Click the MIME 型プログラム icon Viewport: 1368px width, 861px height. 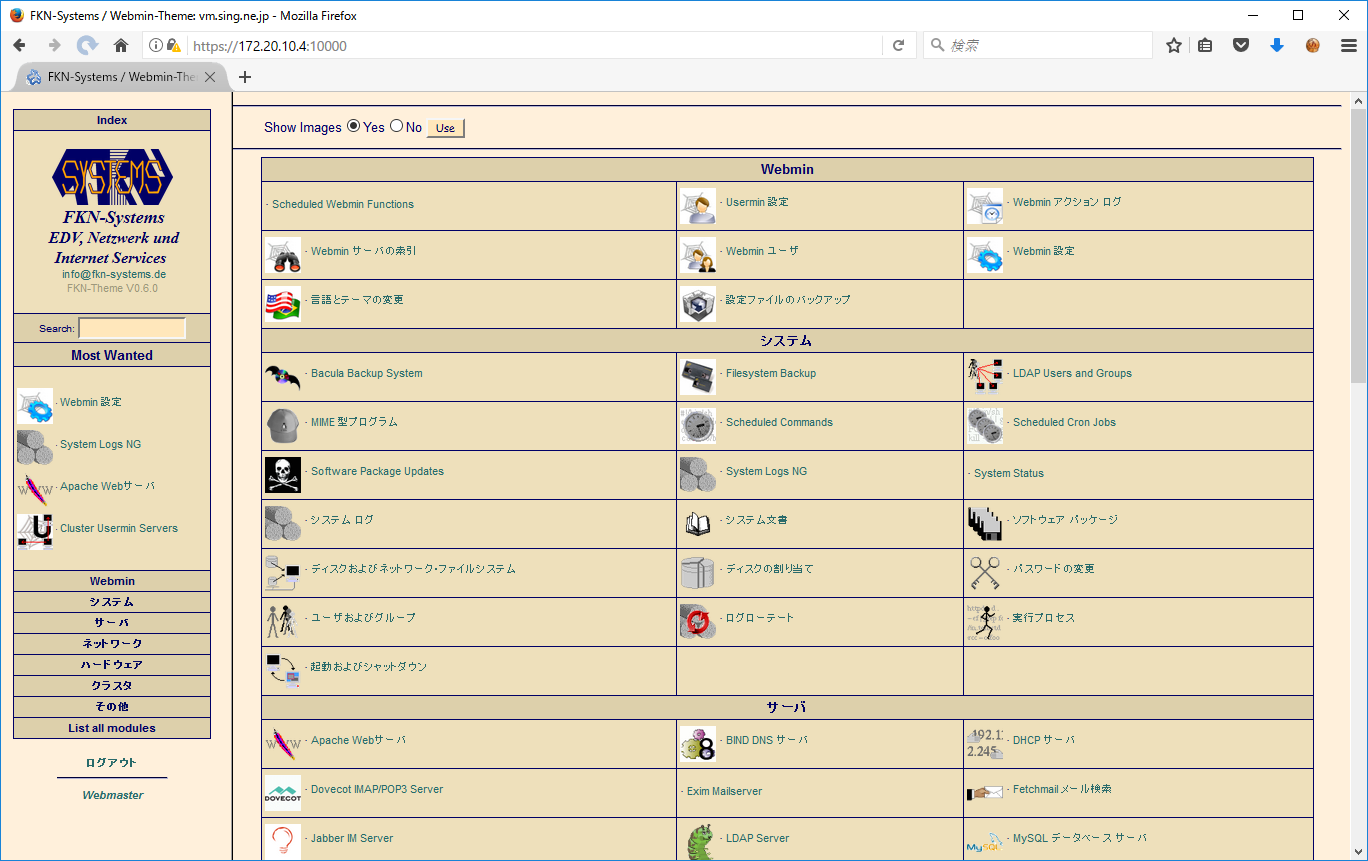point(283,426)
